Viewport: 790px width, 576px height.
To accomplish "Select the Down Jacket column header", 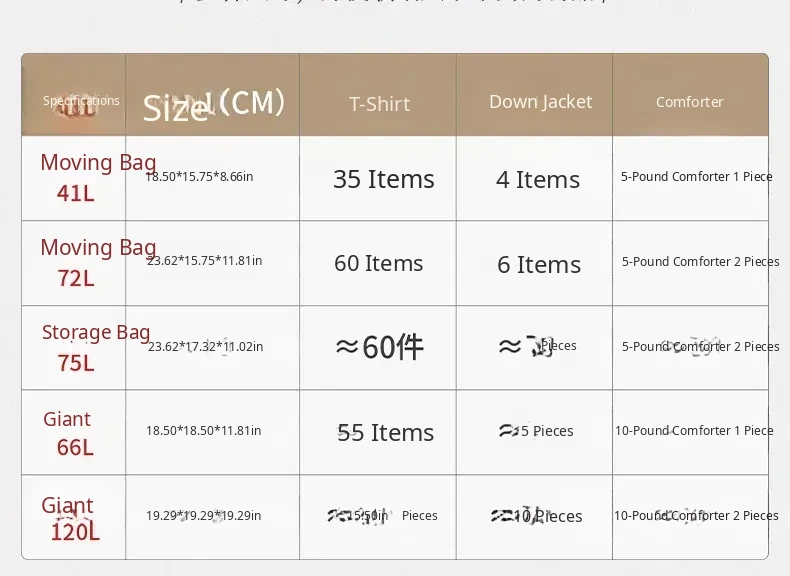I will (x=540, y=102).
